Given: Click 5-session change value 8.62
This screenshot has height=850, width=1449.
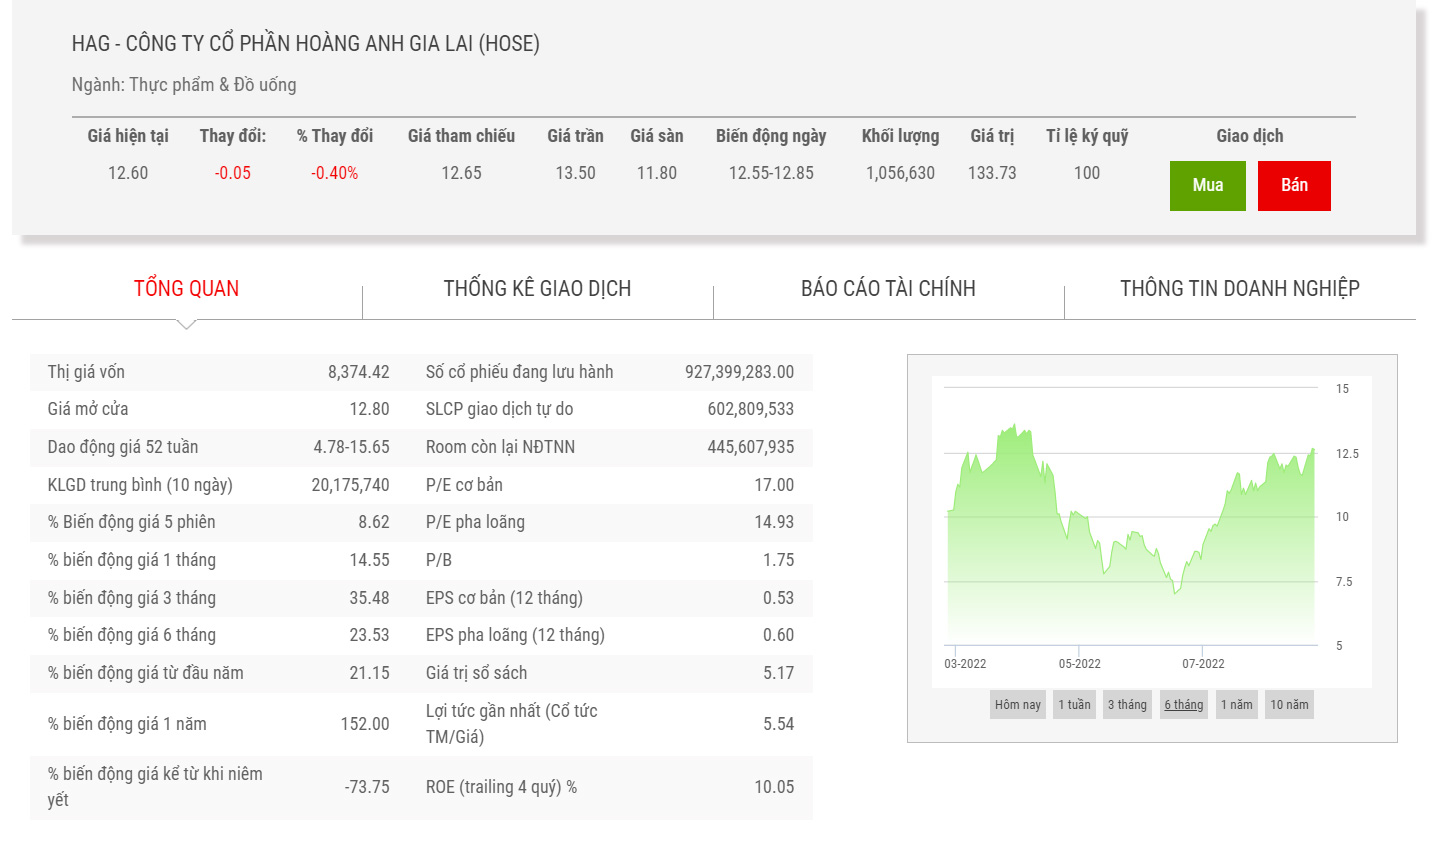Looking at the screenshot, I should (374, 522).
